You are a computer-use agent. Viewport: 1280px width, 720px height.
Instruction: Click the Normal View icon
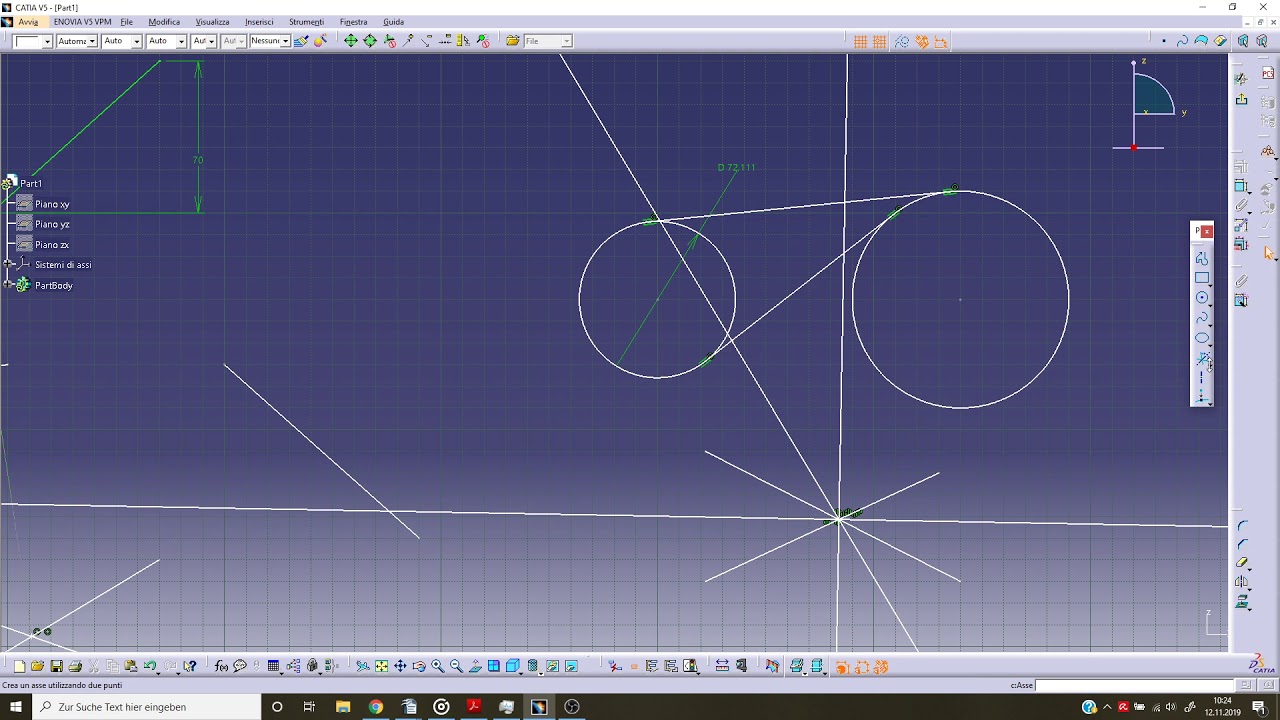pyautogui.click(x=475, y=666)
